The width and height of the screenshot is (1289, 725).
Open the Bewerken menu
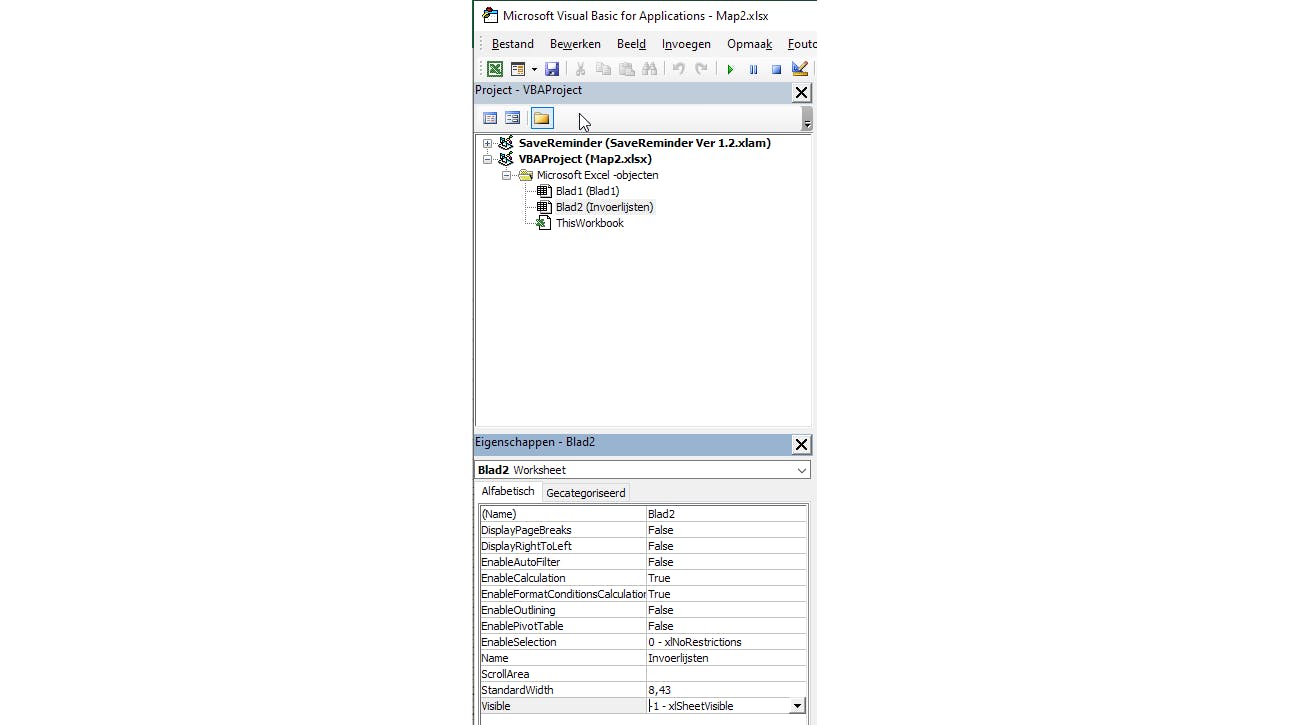pos(576,44)
